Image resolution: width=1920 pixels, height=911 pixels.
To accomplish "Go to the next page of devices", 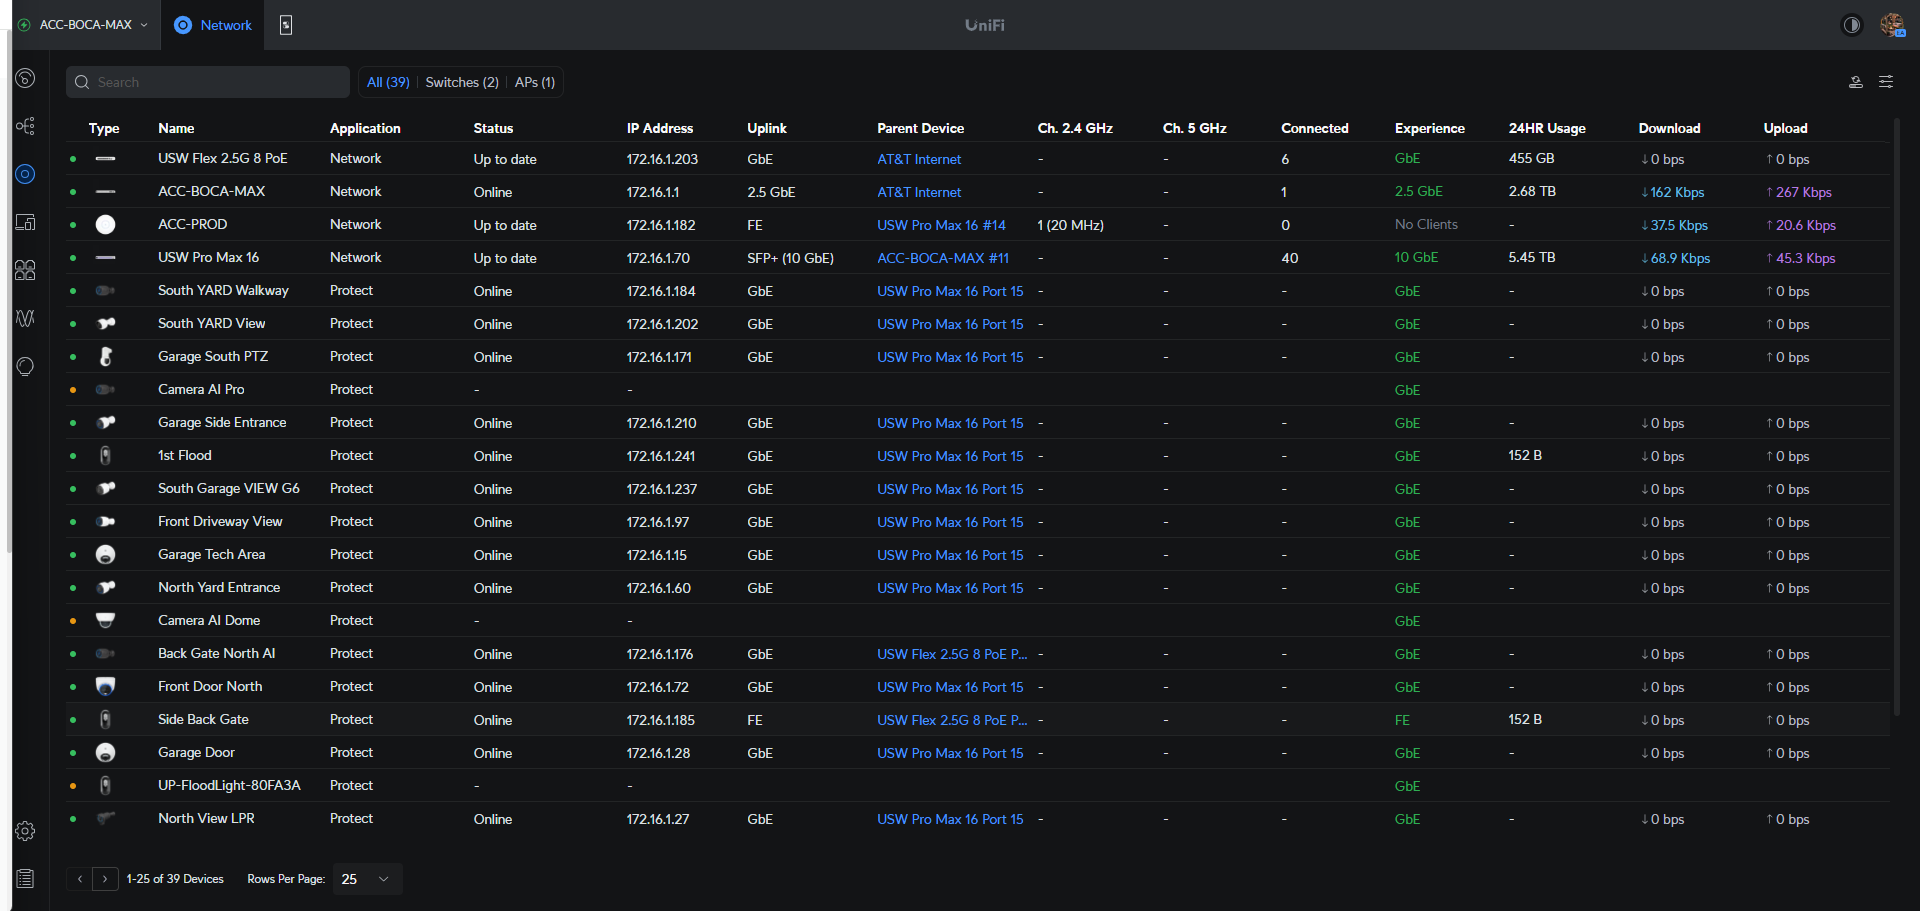I will click(x=105, y=879).
